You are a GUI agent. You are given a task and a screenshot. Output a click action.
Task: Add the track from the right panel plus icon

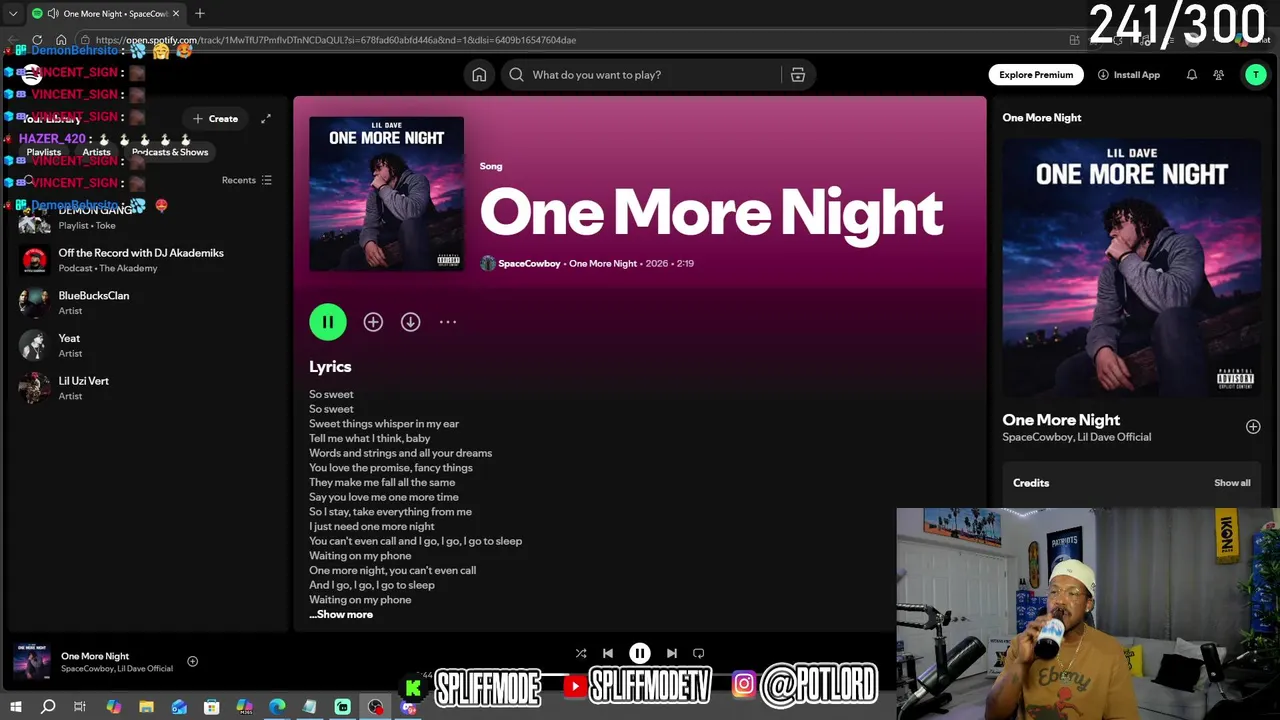pos(1253,427)
